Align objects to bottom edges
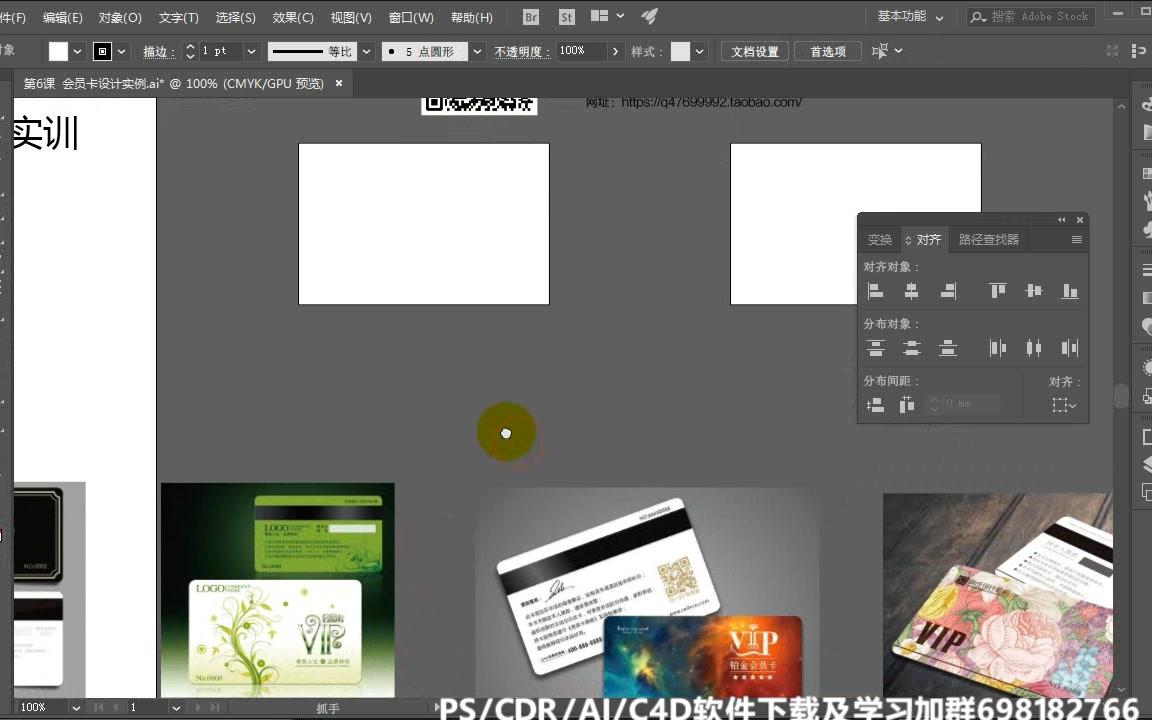This screenshot has width=1152, height=720. coord(1069,290)
